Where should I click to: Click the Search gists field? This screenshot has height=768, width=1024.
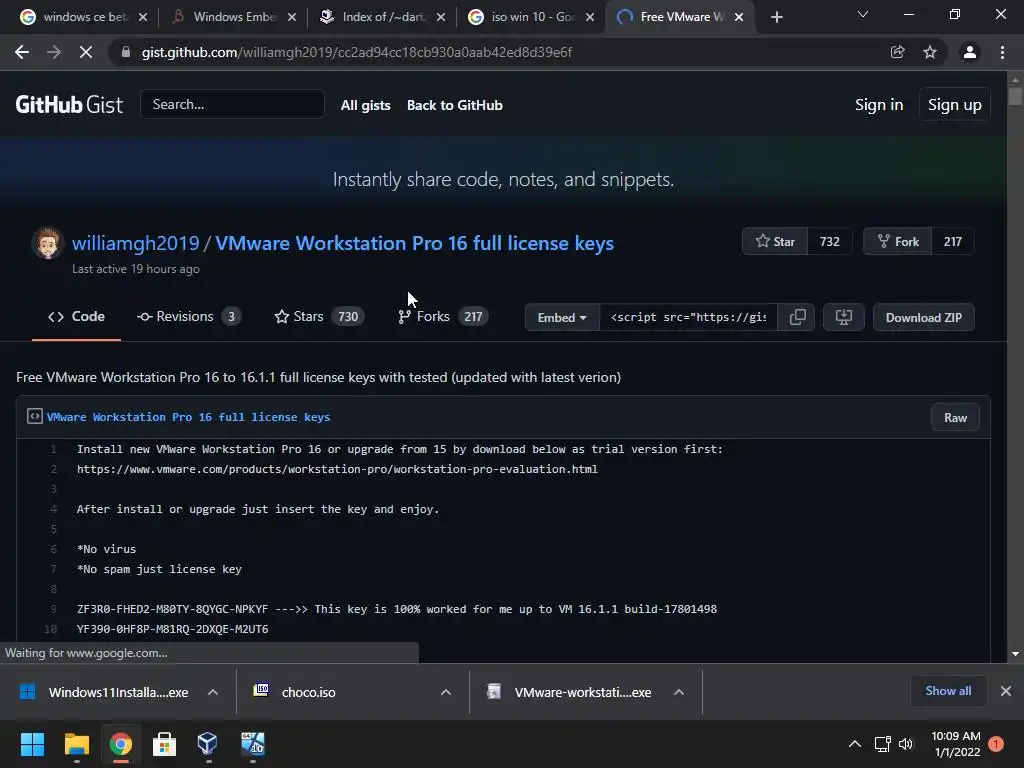point(232,104)
